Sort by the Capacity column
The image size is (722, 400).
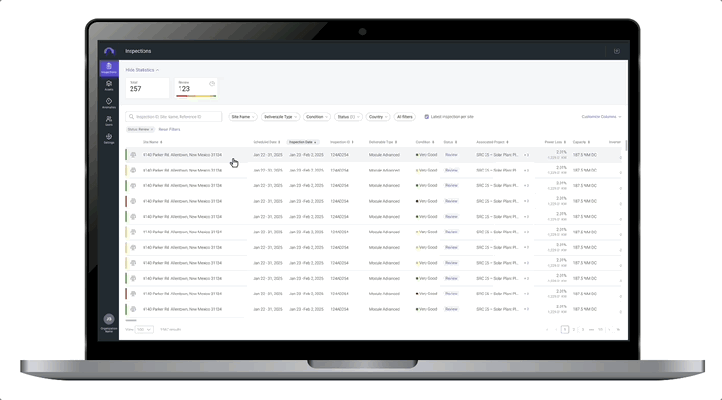(581, 142)
